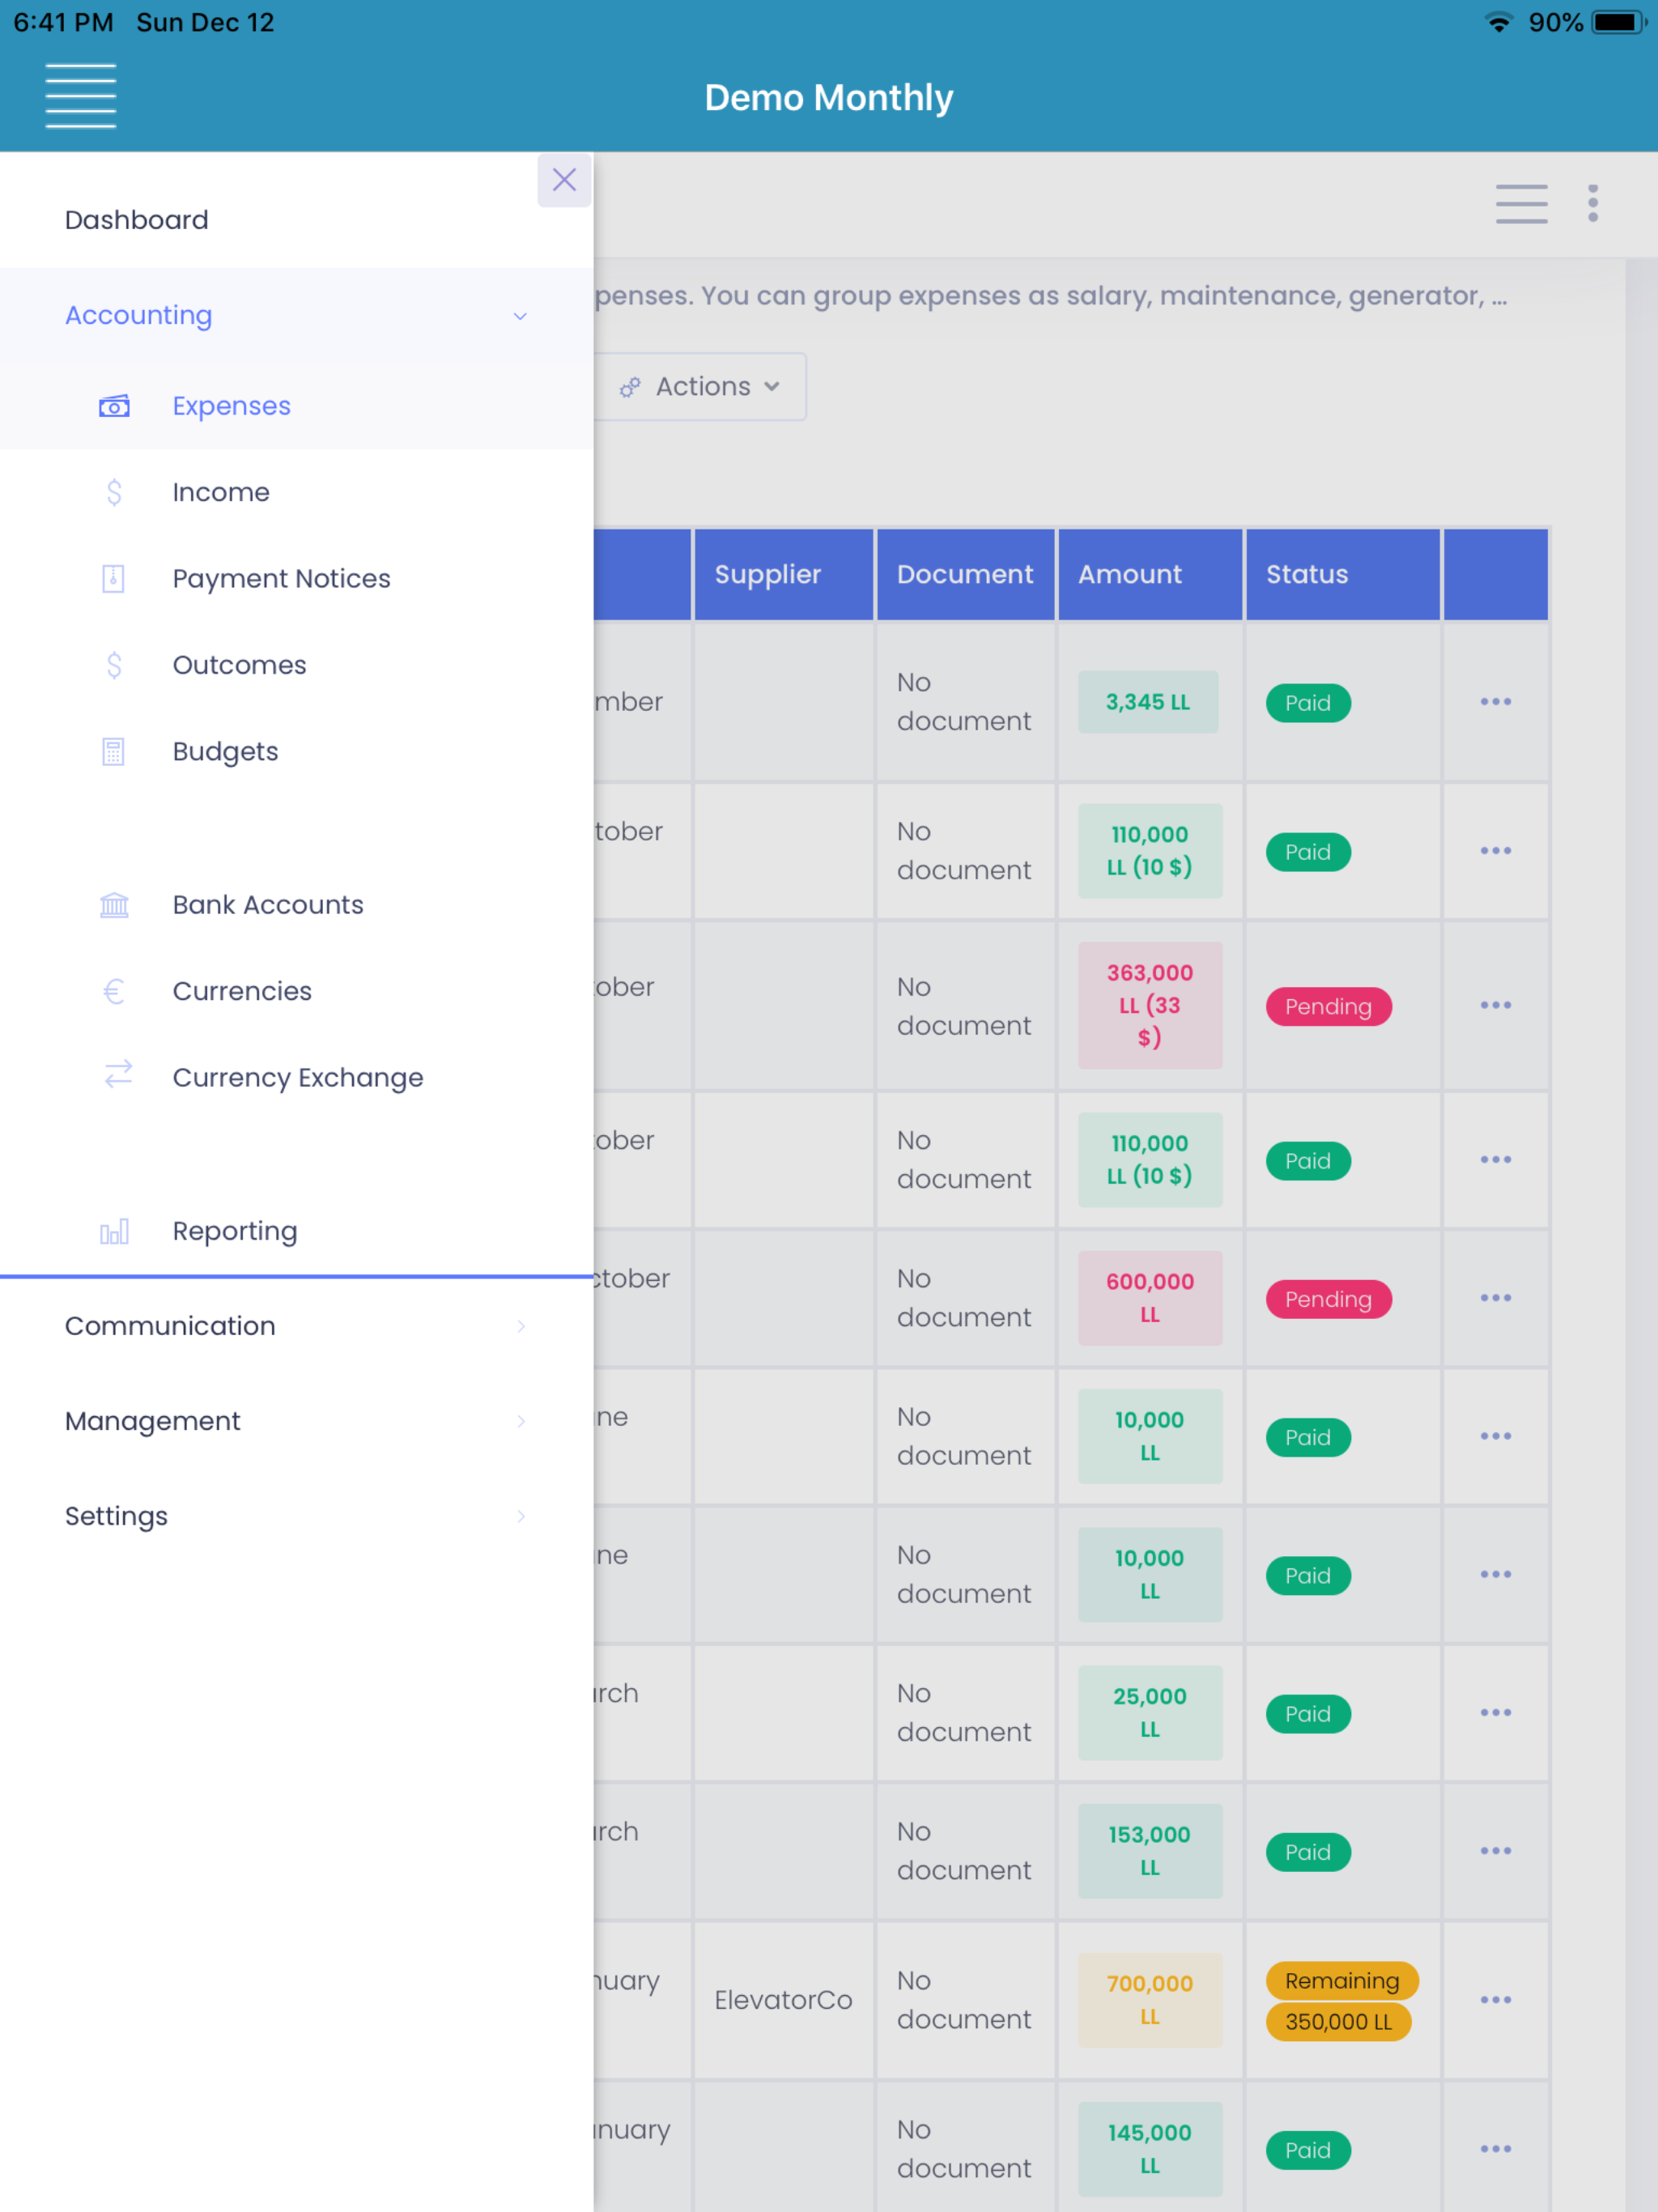Open the hamburger menu in the blue header

[81, 96]
